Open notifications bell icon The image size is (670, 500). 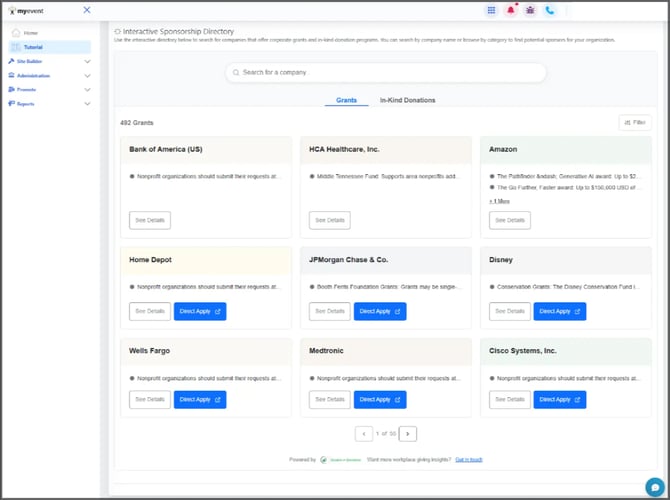coord(511,10)
